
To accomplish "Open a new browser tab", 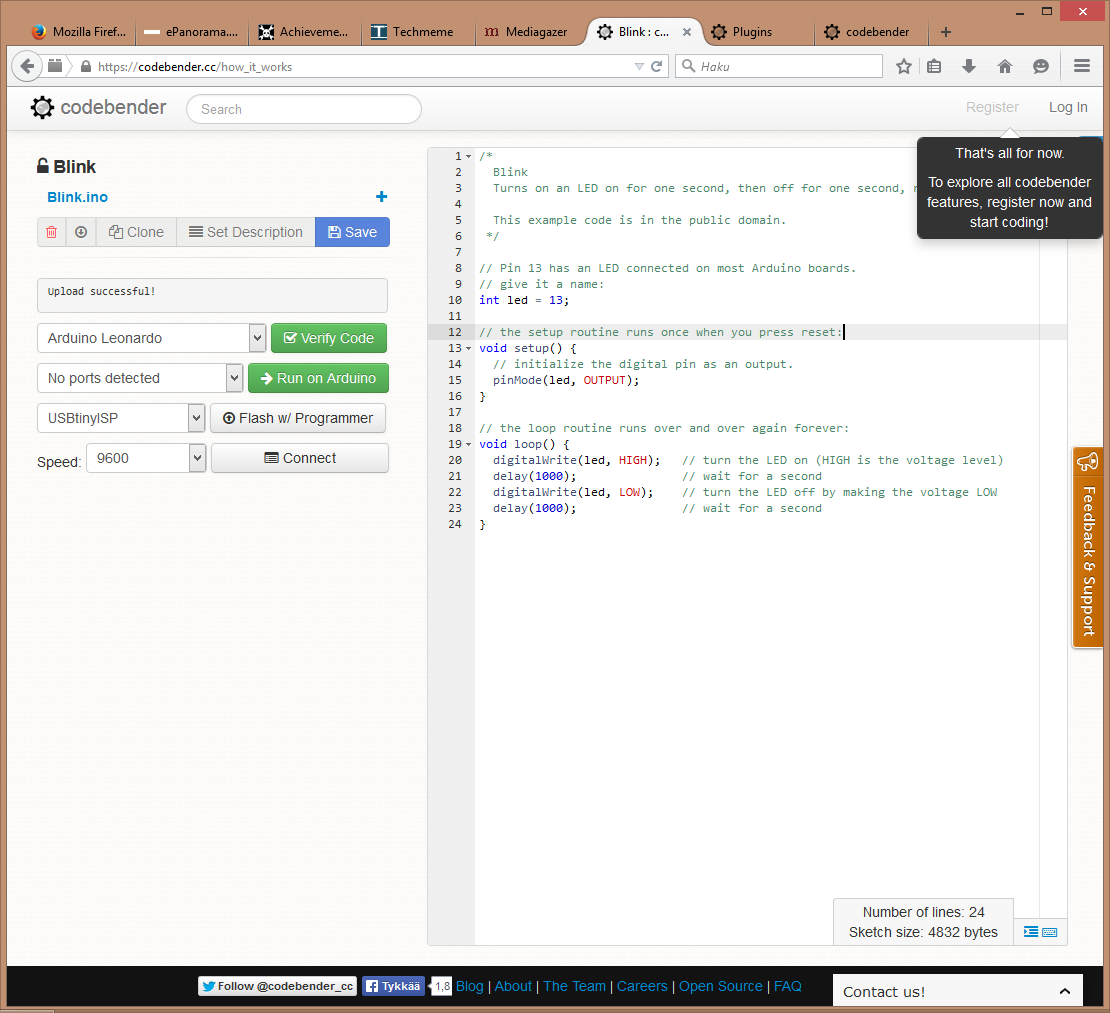I will (946, 32).
